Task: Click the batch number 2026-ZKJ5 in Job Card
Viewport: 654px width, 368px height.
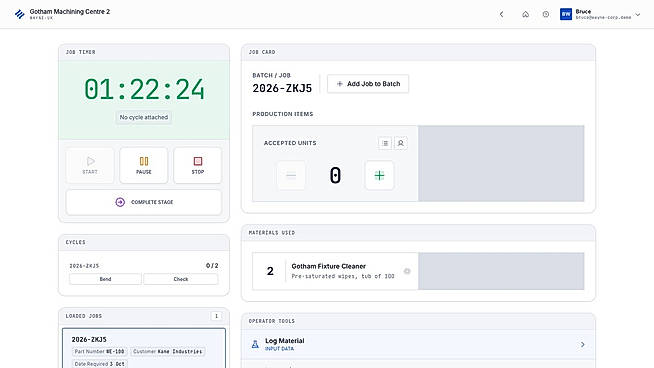Action: [282, 88]
